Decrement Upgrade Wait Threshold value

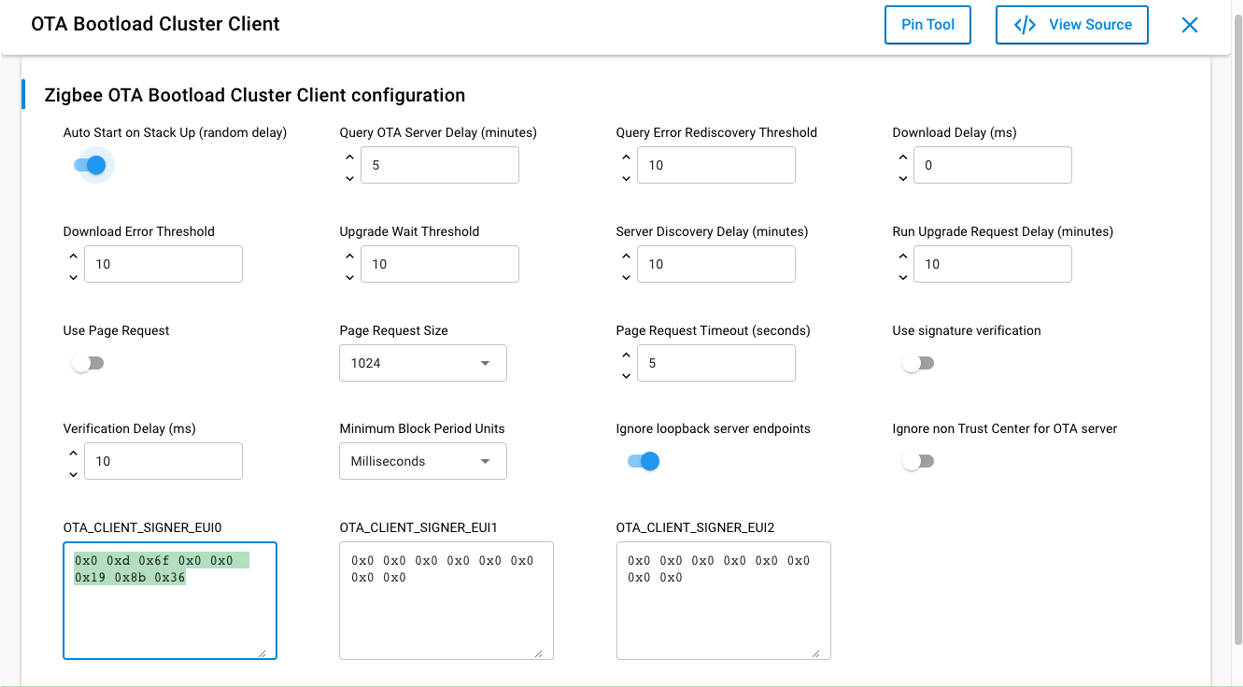pos(349,277)
